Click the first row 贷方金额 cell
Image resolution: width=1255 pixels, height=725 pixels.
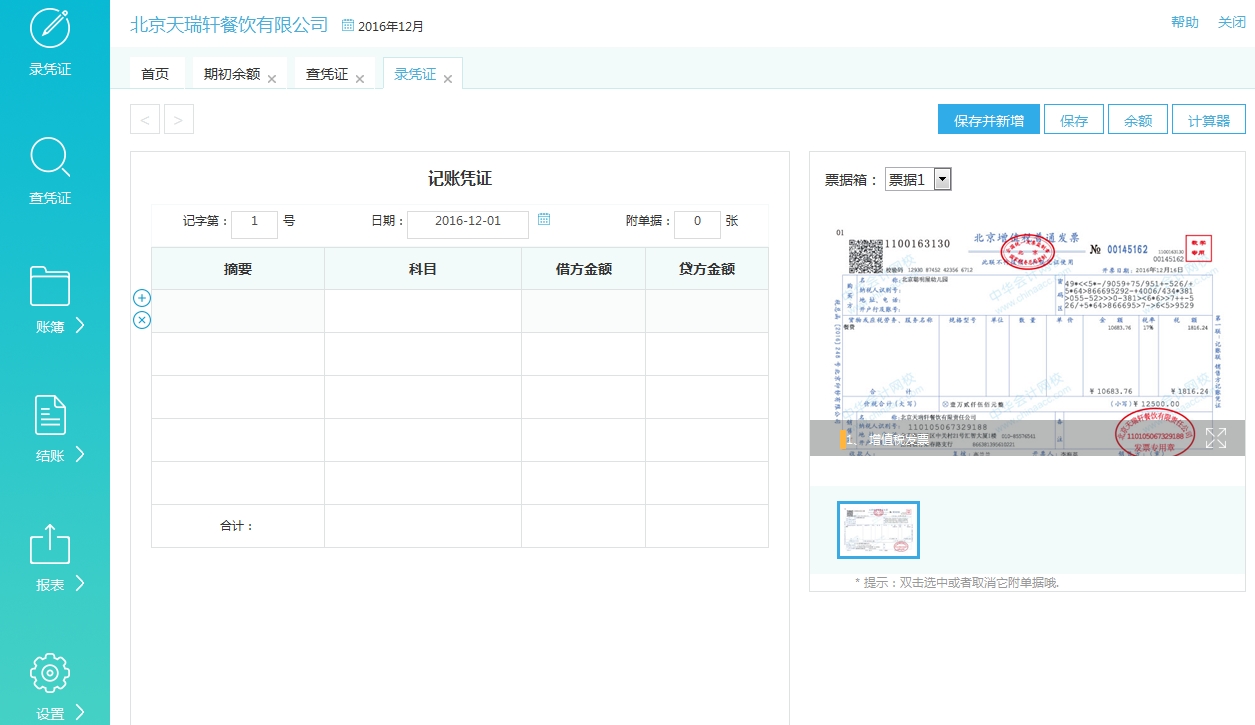click(707, 311)
